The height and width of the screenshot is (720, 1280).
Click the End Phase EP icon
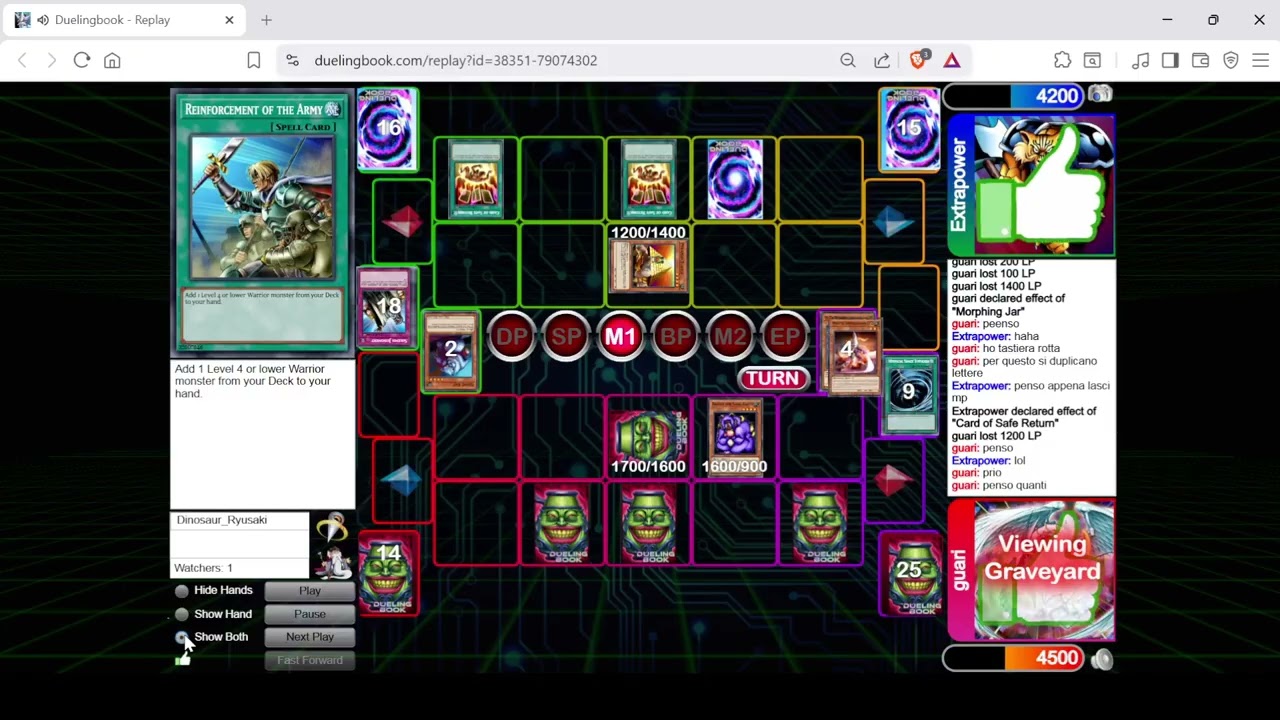(x=784, y=337)
